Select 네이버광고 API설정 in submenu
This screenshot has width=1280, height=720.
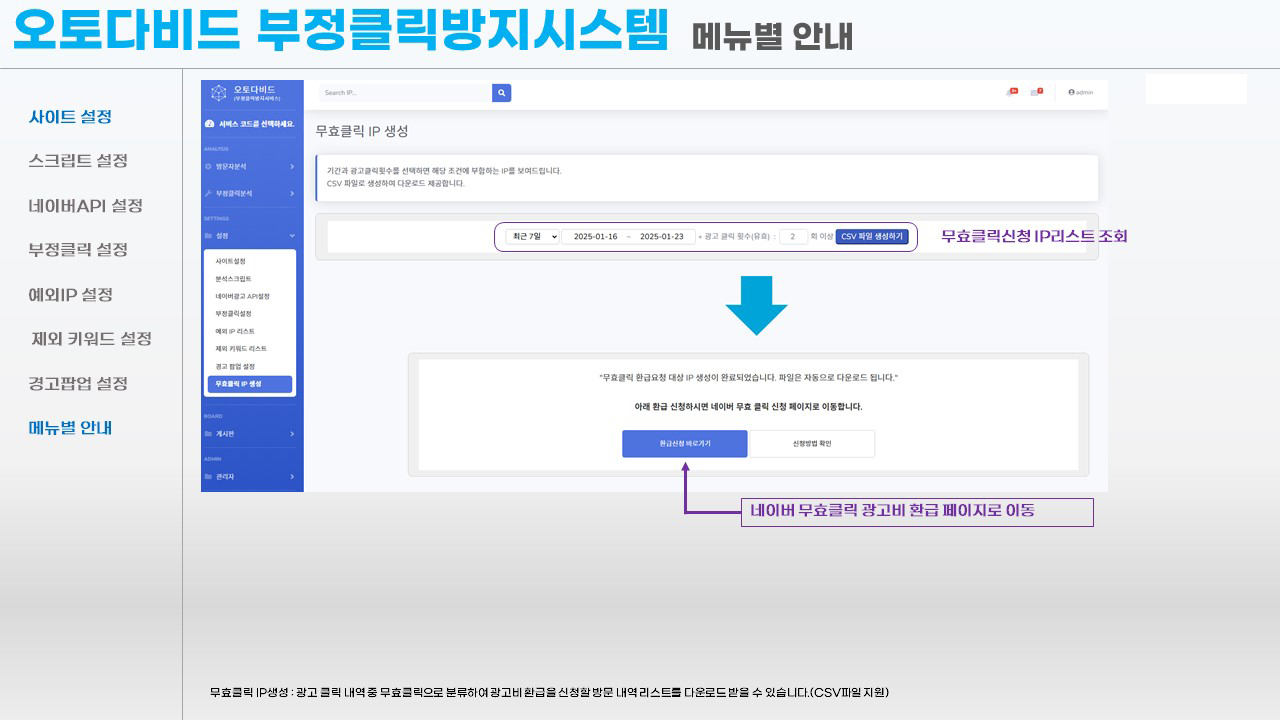242,296
